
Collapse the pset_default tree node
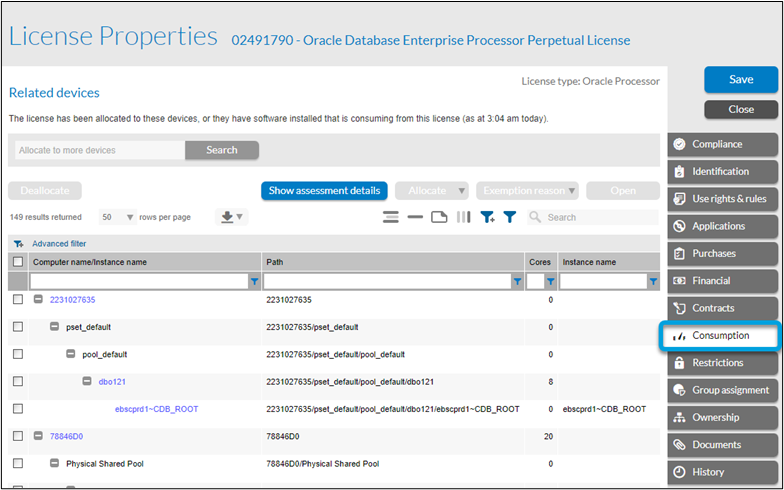point(54,326)
